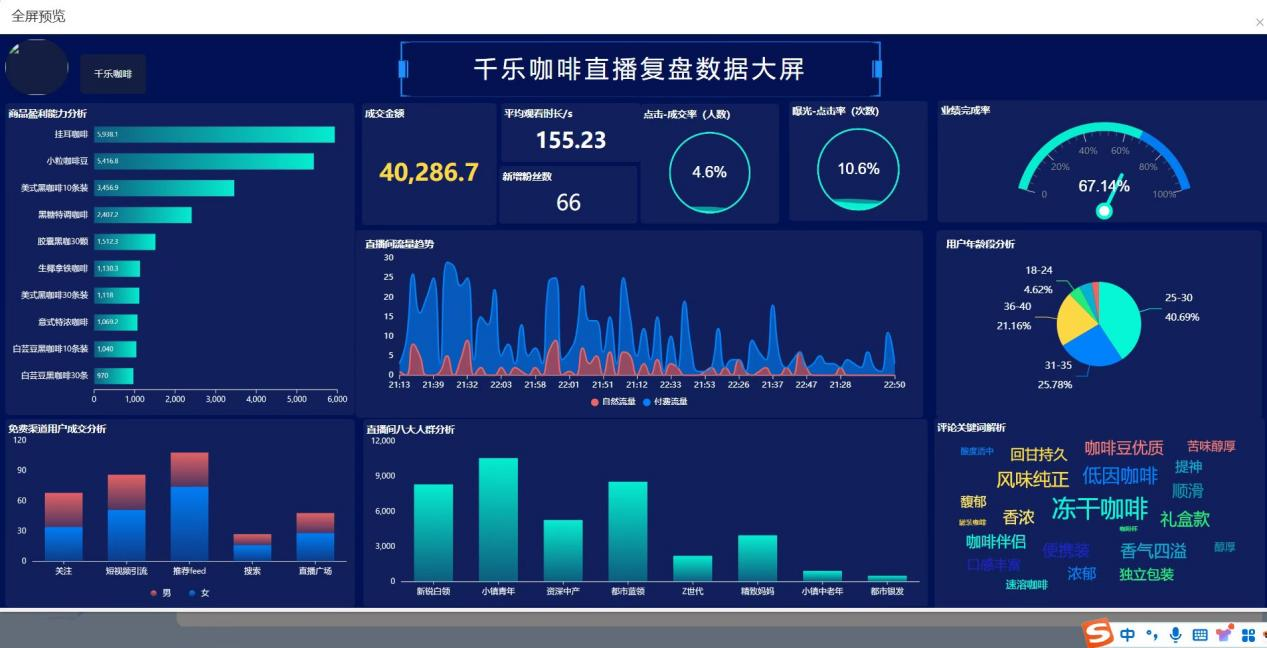Open the IME skin shirt icon

[x=1224, y=634]
